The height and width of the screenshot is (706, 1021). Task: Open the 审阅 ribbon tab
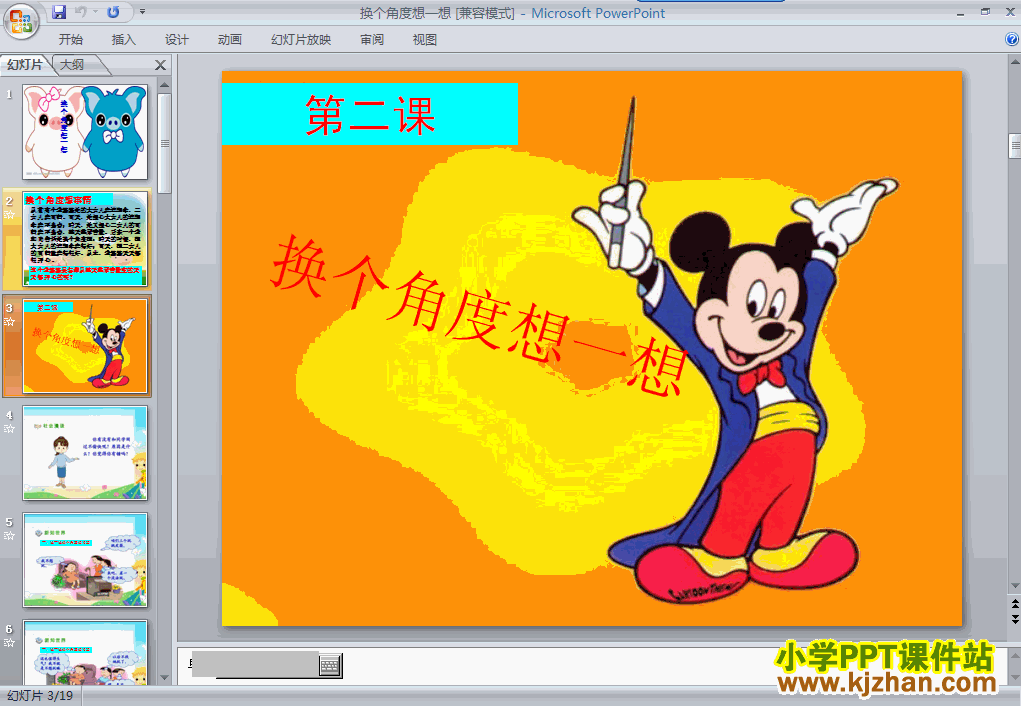[372, 40]
